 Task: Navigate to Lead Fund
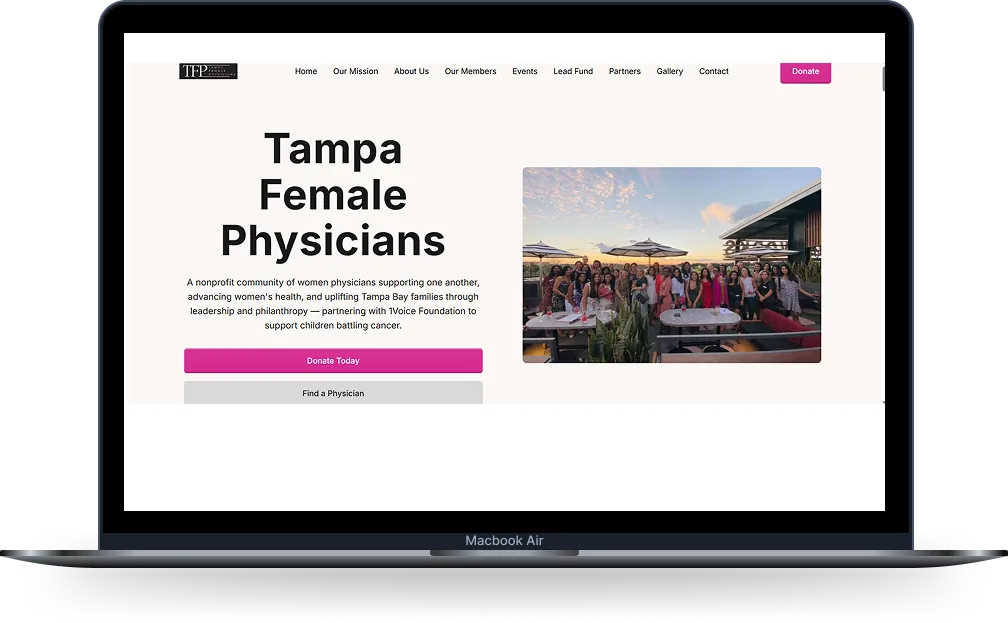pos(573,71)
